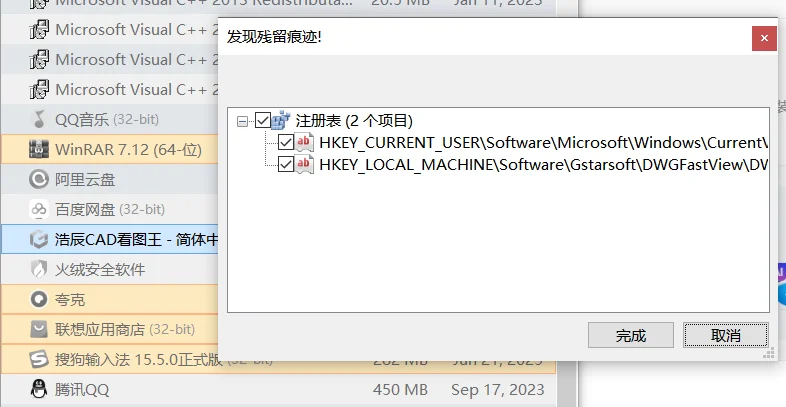Click the 联想应用商店 icon

pos(39,329)
